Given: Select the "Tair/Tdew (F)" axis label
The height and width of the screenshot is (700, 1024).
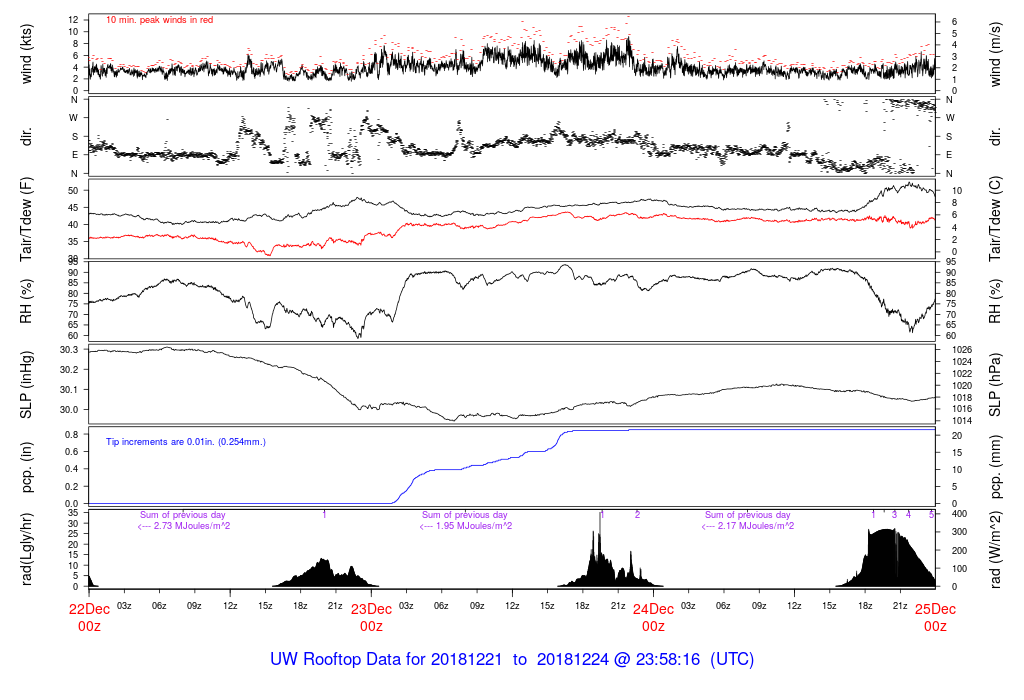Looking at the screenshot, I should pos(26,219).
